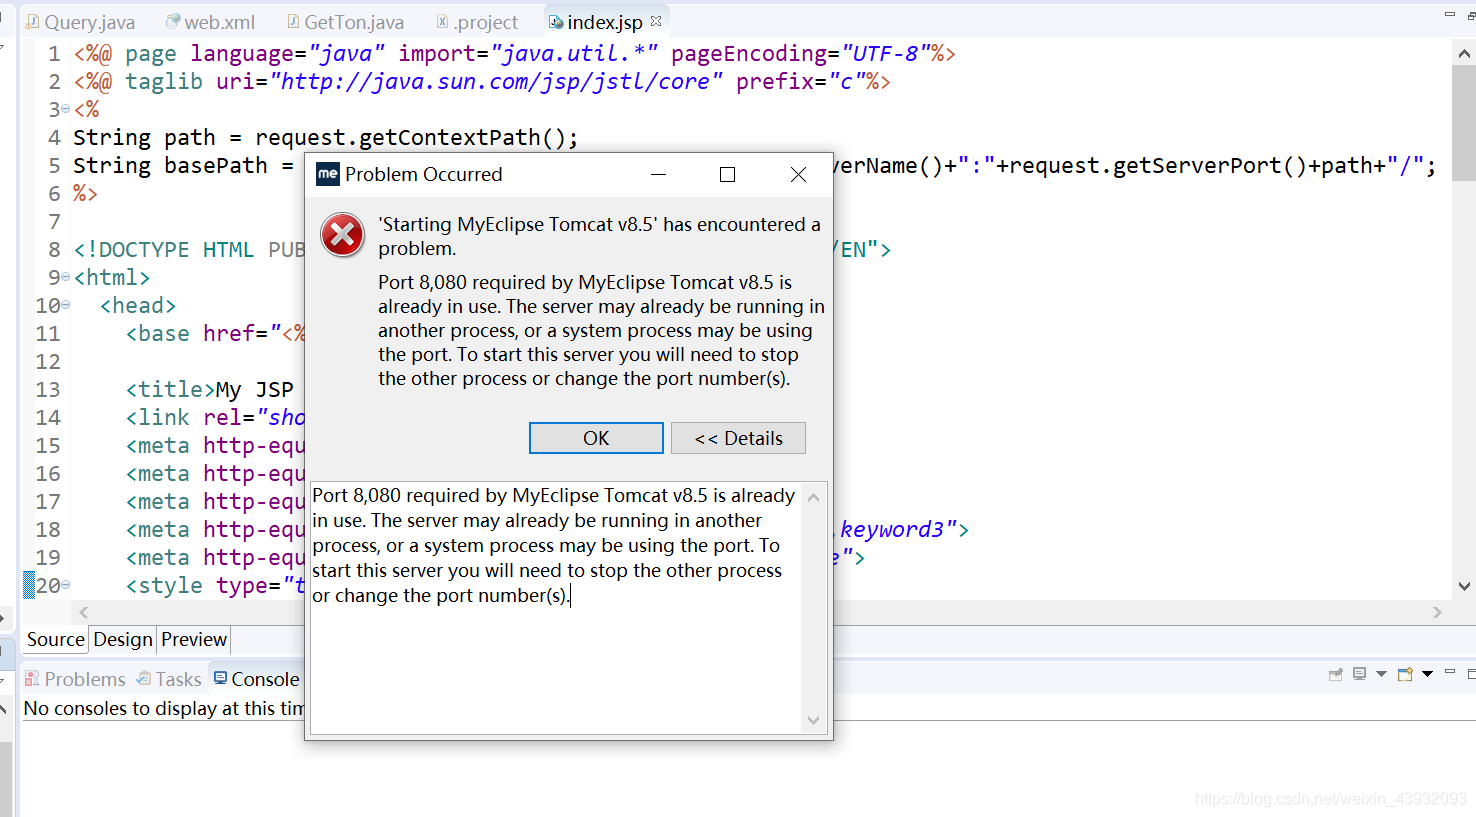This screenshot has height=817, width=1476.
Task: Click the 'page language="java"' directive on line 1
Action: [254, 53]
